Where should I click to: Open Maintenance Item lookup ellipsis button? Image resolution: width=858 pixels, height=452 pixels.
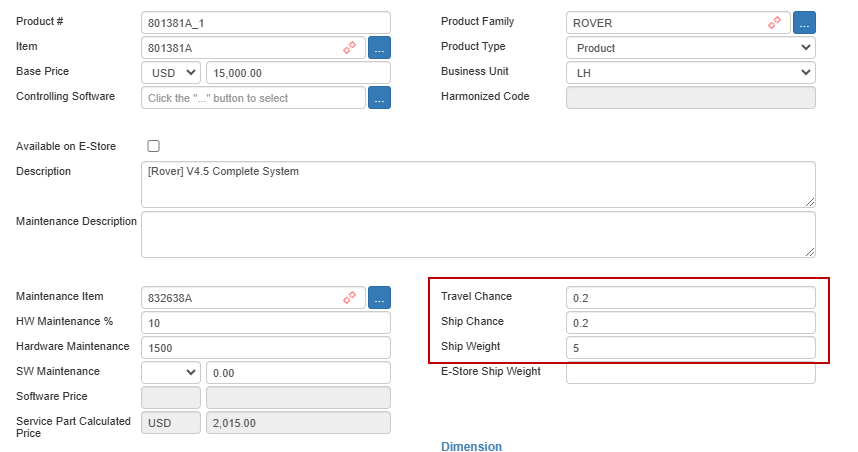point(379,298)
